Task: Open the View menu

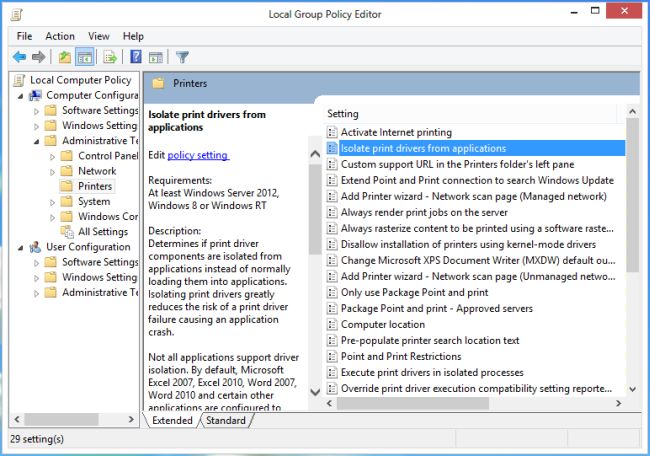Action: tap(99, 36)
